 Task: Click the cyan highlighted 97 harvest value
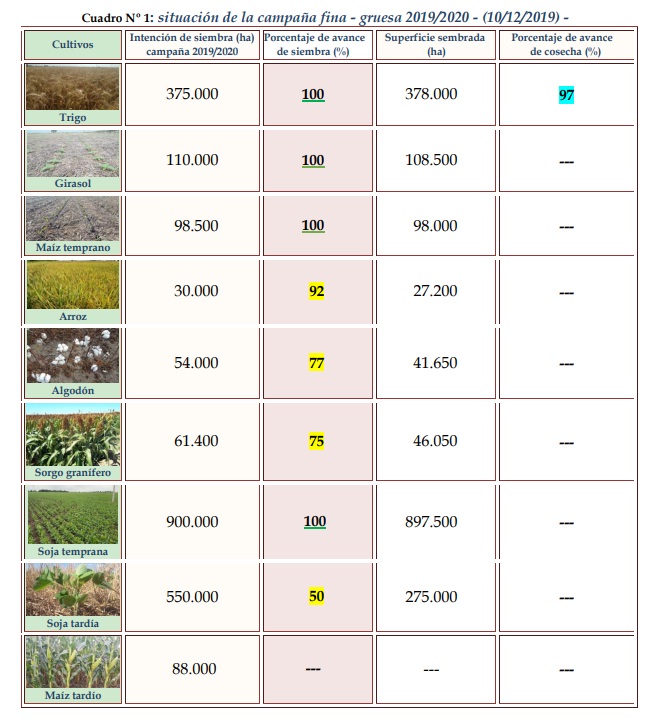[x=566, y=95]
